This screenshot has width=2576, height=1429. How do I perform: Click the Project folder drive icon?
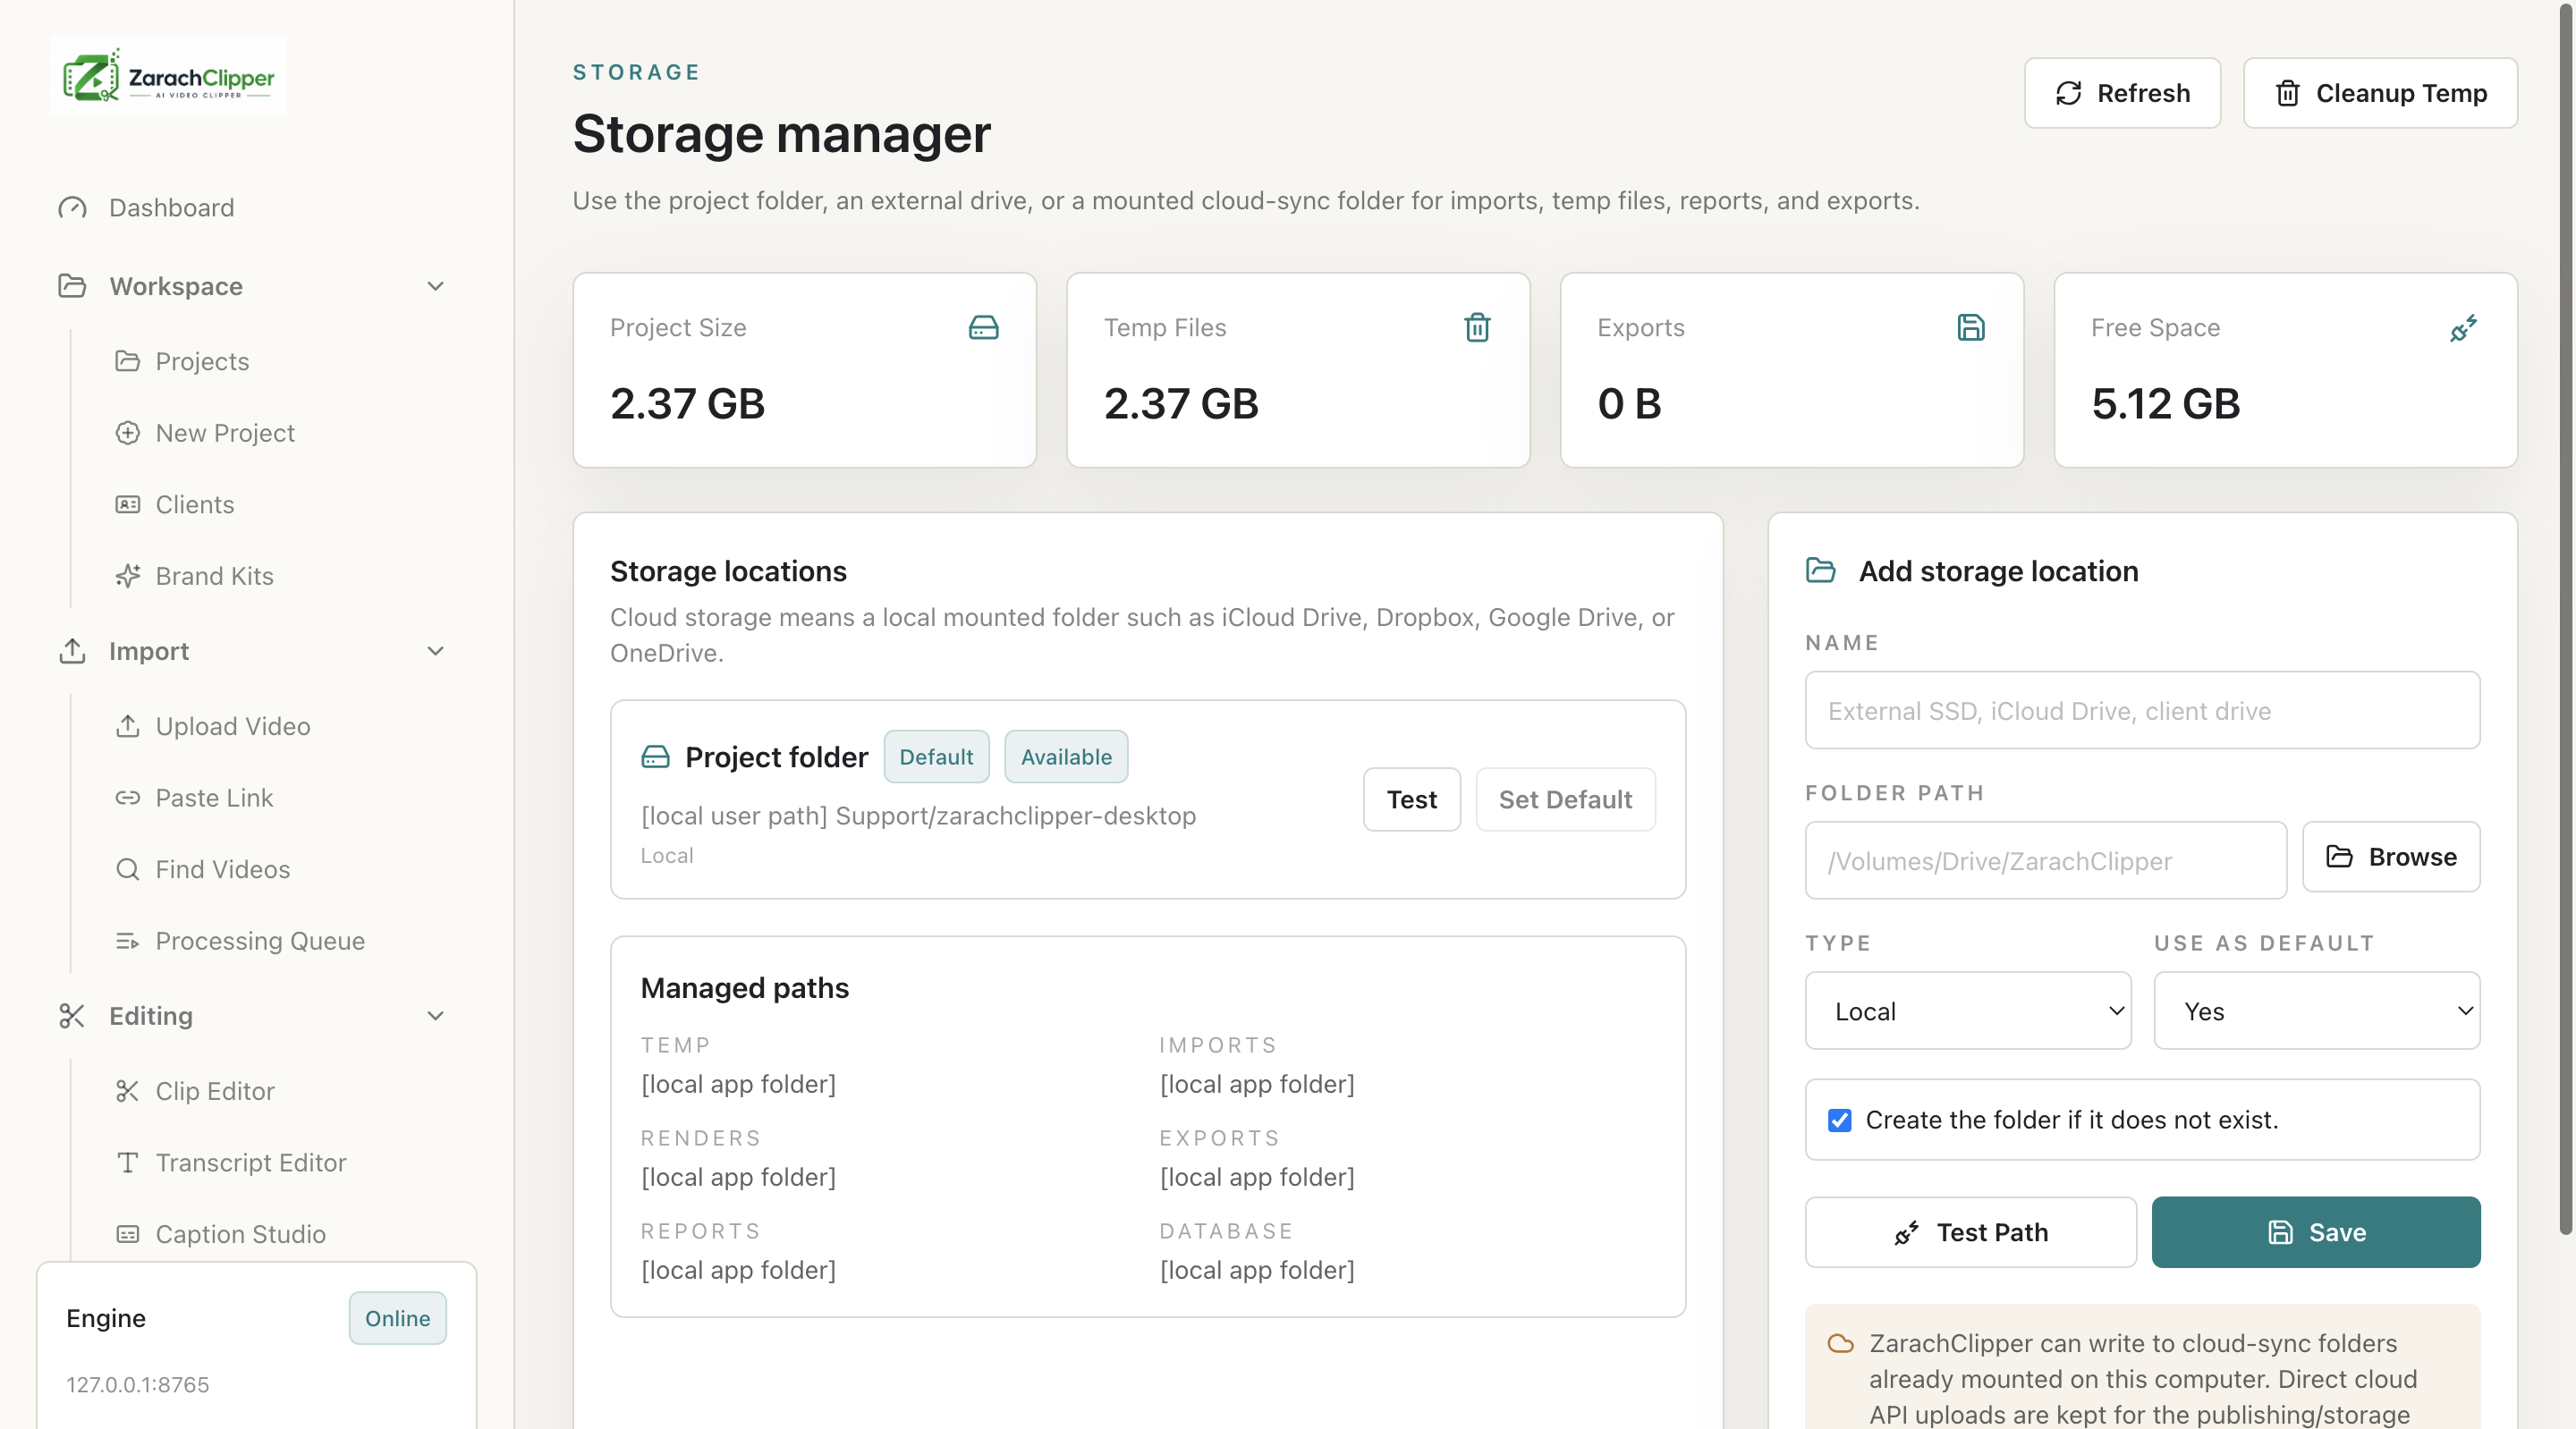pyautogui.click(x=655, y=757)
